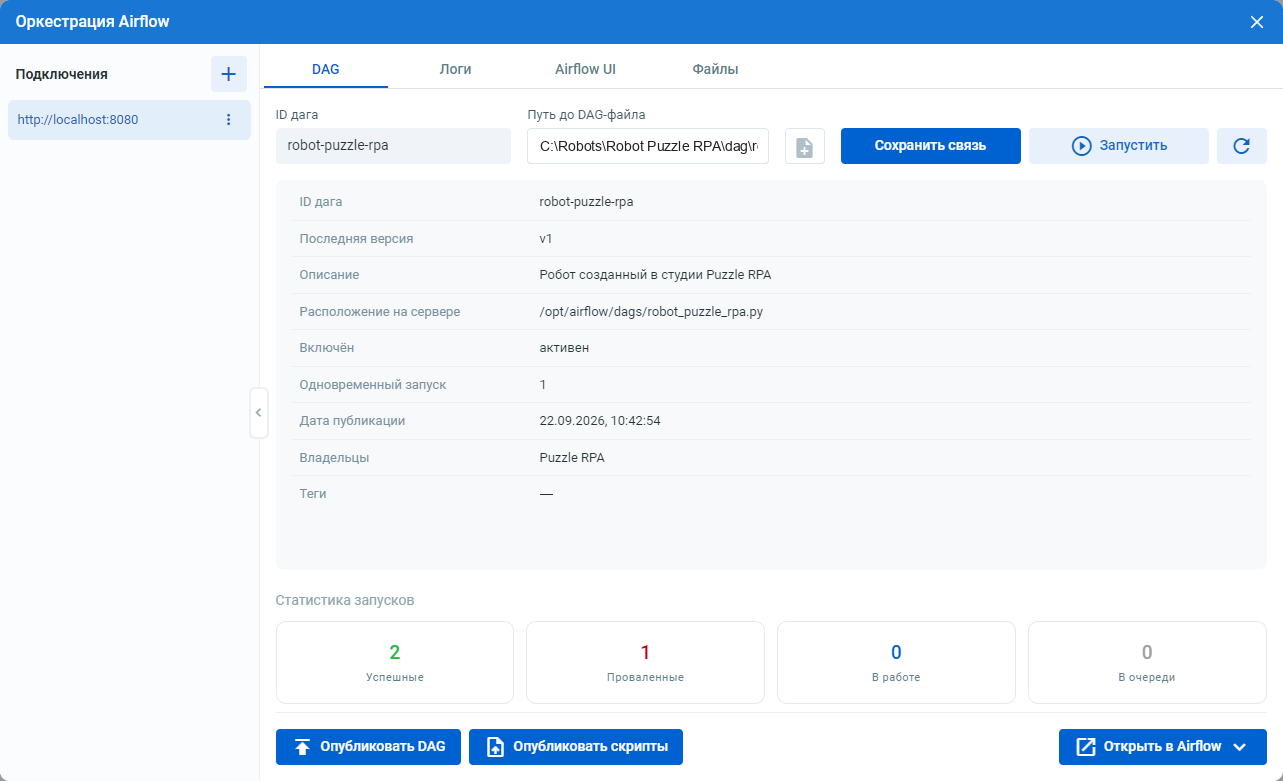Viewport: 1283px width, 781px height.
Task: Click the status value активен
Action: [564, 348]
